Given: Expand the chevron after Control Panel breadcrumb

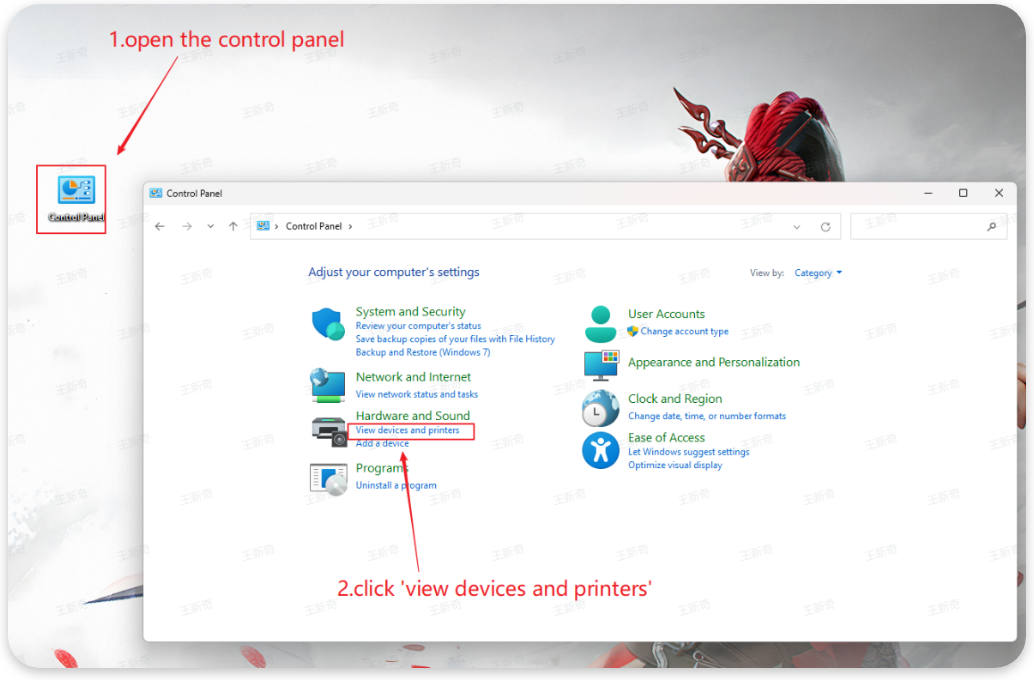Looking at the screenshot, I should click(x=350, y=226).
